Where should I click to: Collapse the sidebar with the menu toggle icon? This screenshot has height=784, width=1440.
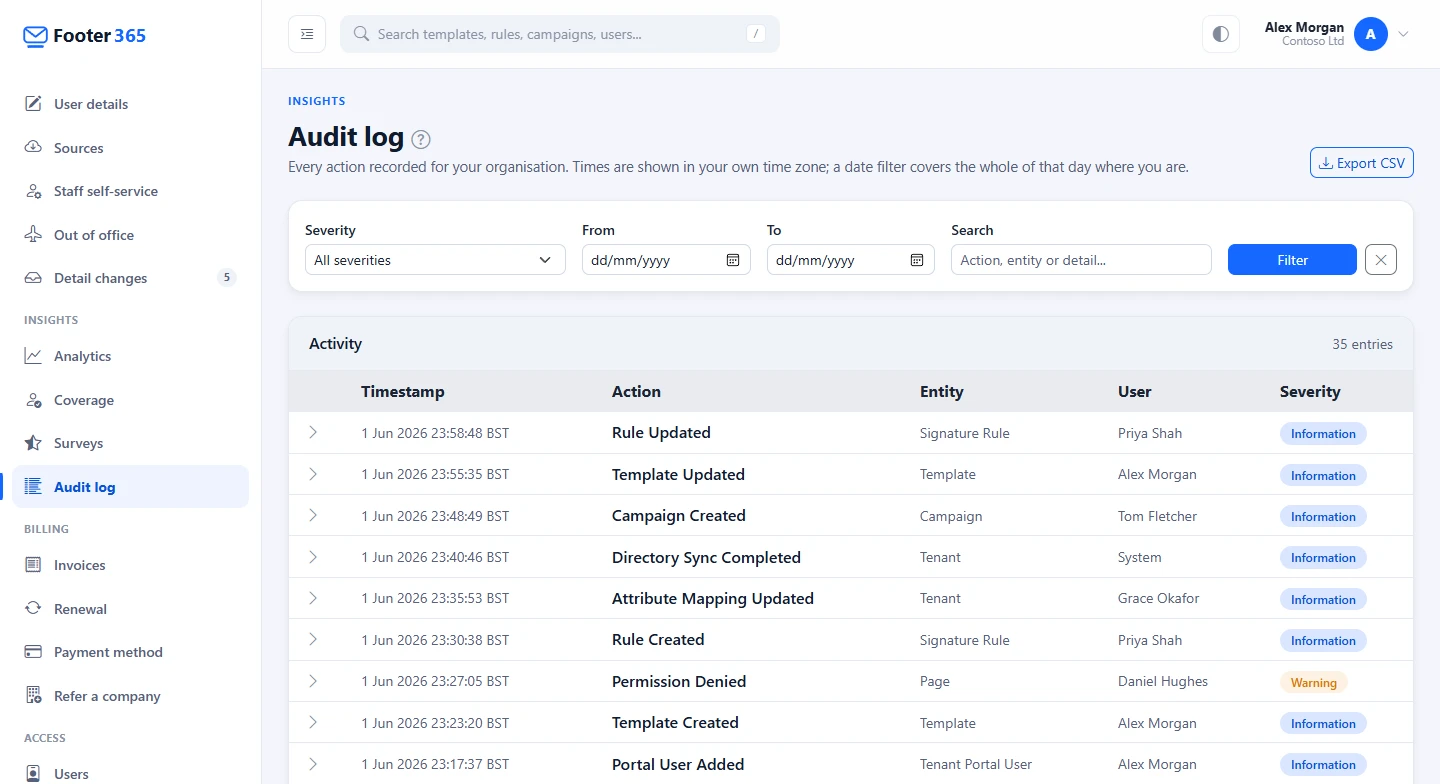click(x=307, y=34)
